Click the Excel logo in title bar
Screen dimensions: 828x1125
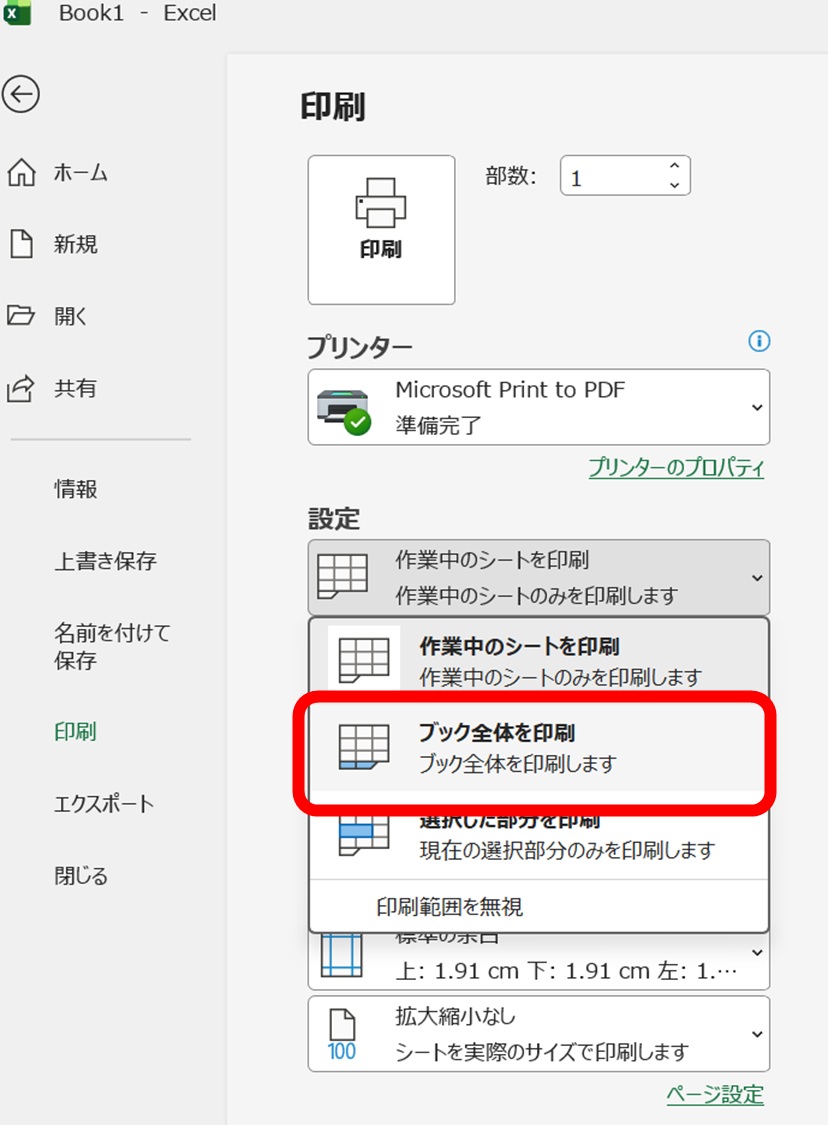pyautogui.click(x=17, y=13)
